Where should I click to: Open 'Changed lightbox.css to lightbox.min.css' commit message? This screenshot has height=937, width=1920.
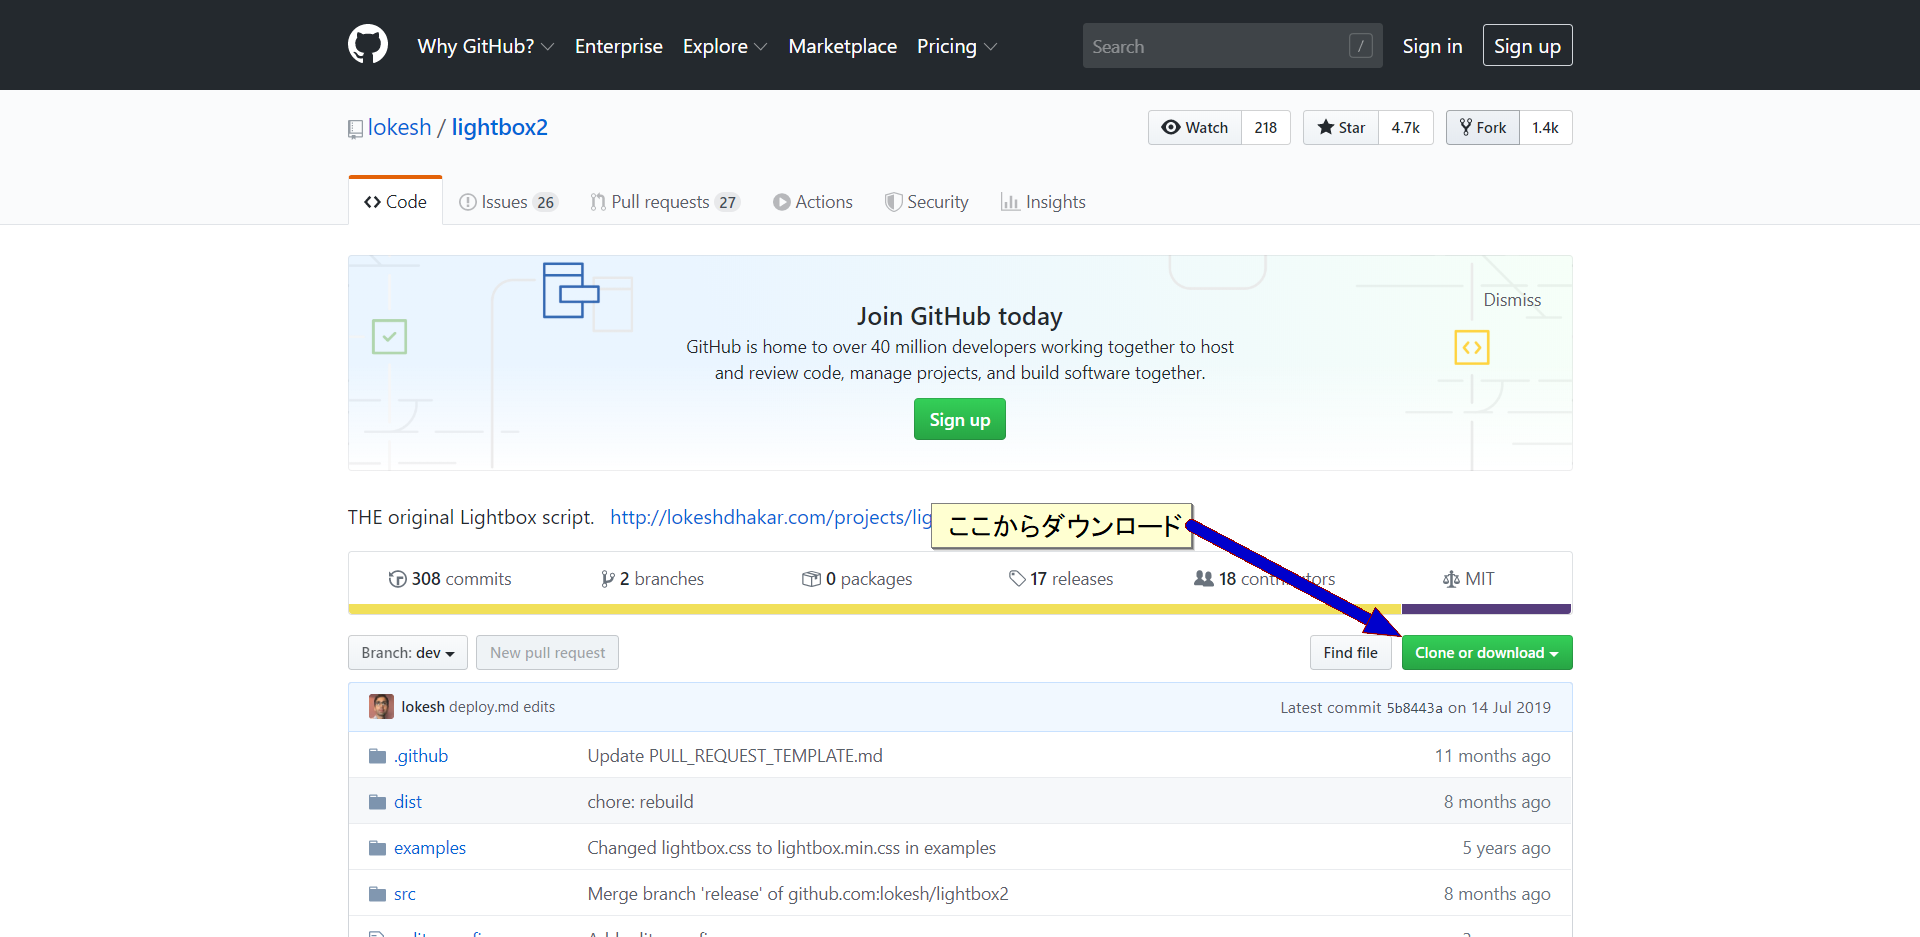tap(791, 848)
